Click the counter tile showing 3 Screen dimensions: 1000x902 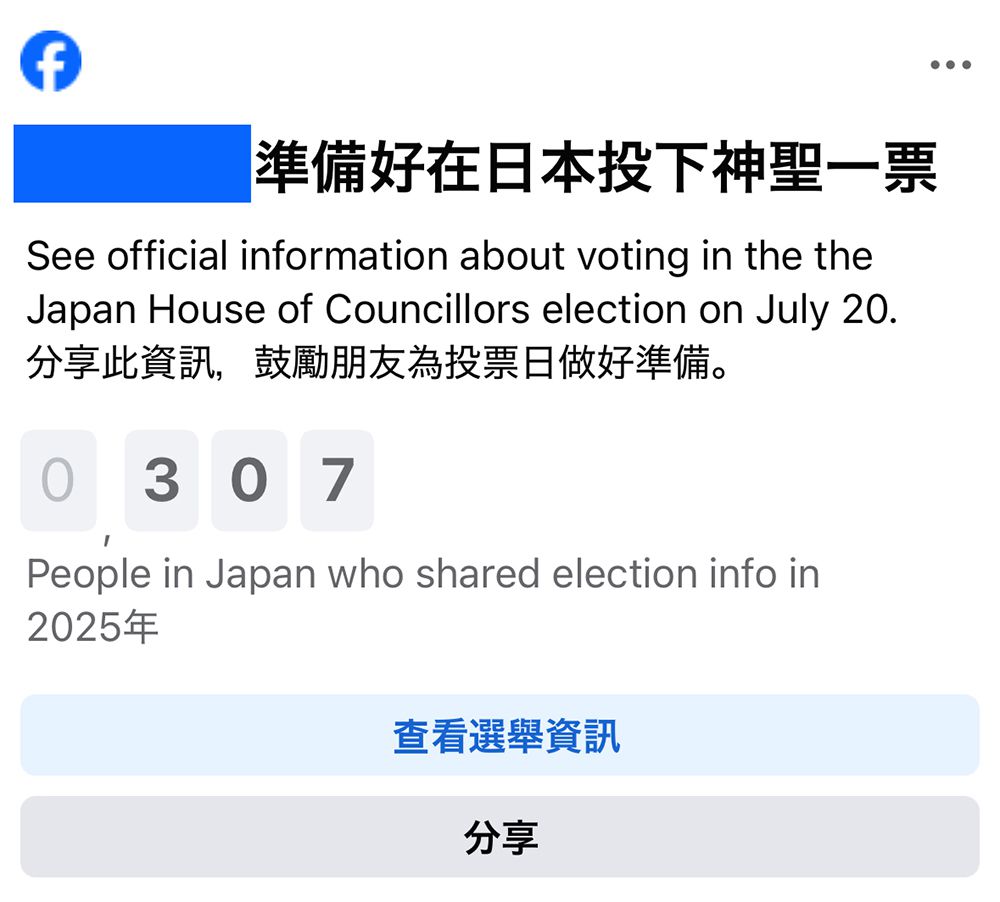(x=162, y=480)
